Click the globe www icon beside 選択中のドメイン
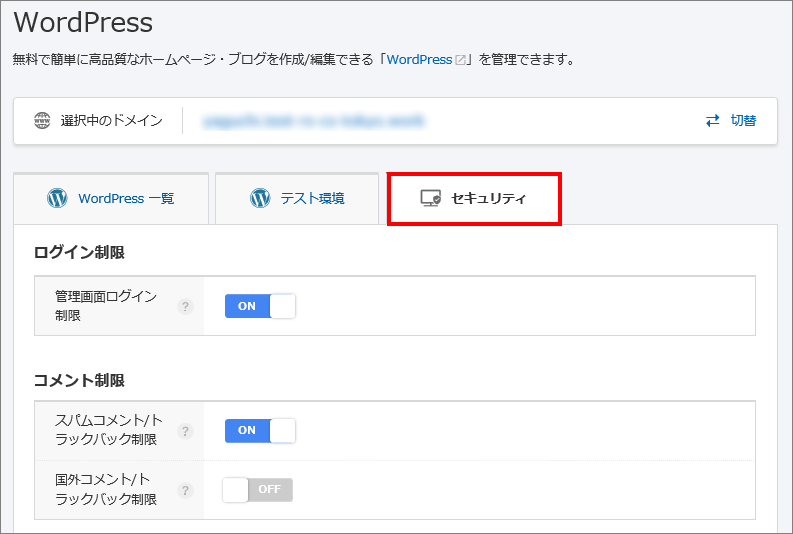 42,120
